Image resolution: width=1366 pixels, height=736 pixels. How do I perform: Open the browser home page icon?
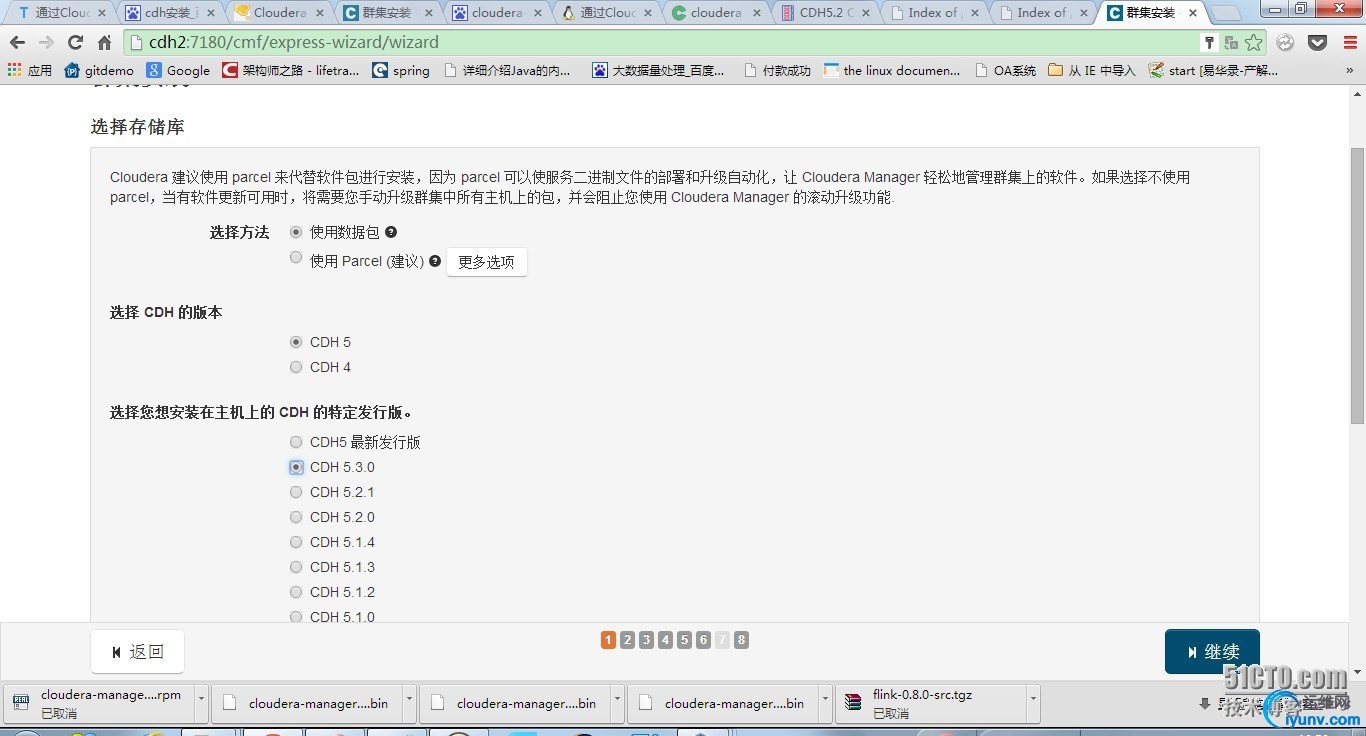[104, 43]
